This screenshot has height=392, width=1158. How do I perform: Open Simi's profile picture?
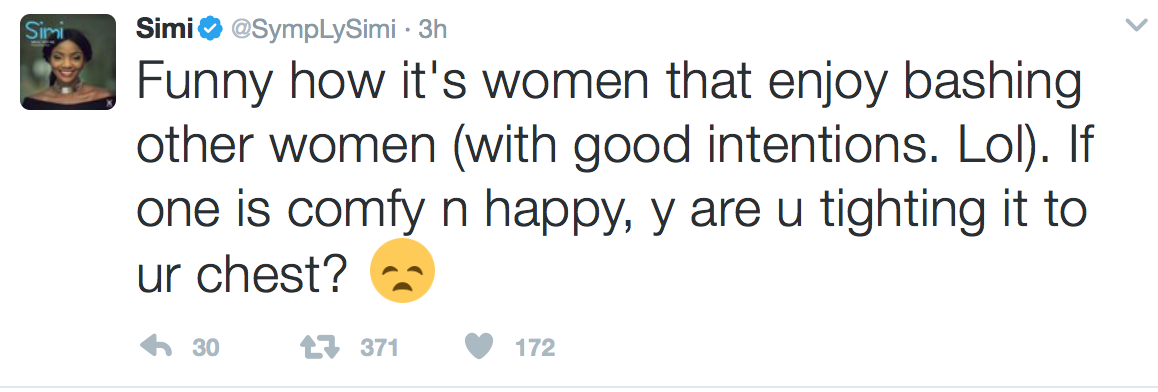tap(68, 62)
